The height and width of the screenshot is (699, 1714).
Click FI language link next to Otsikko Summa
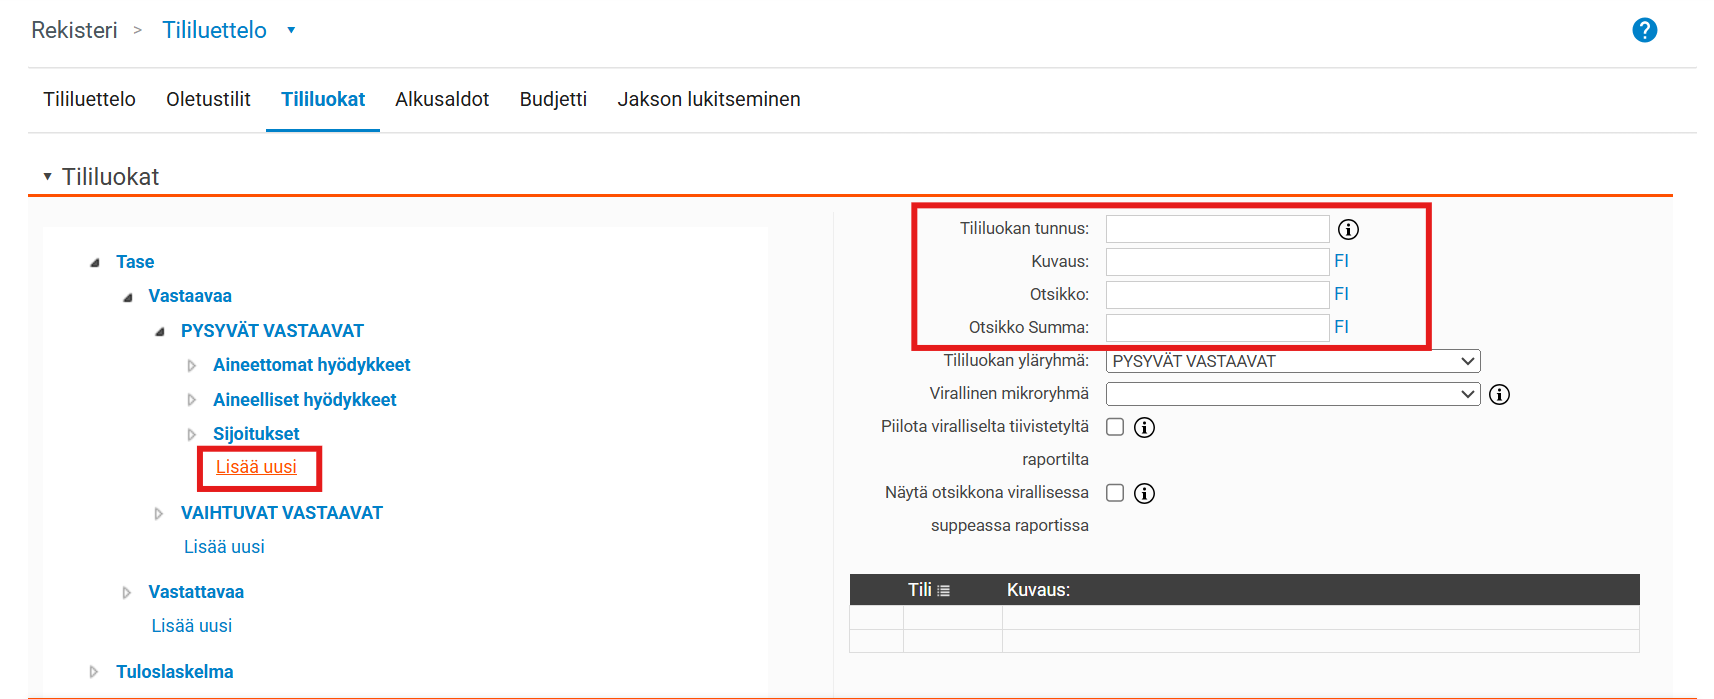point(1341,327)
